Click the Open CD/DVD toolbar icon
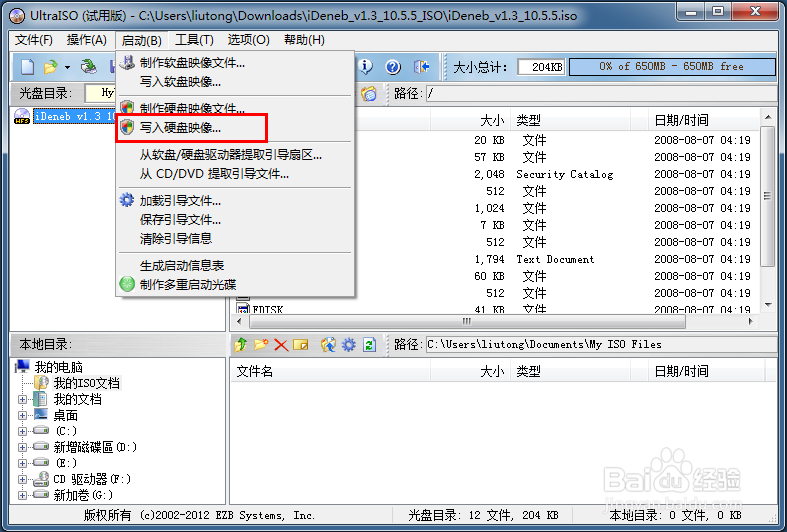 89,66
